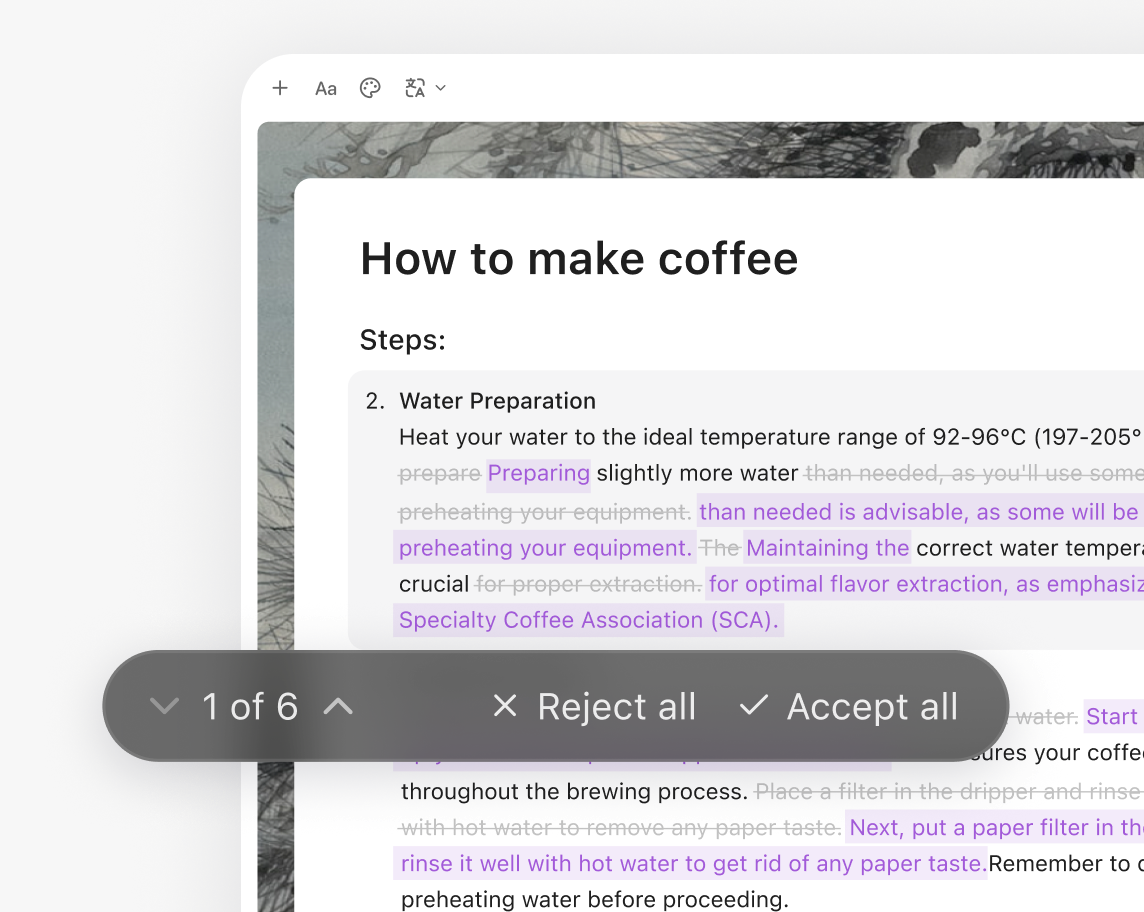Click the struck-through word 'prepare'
Screen dimensions: 1144x912
pos(440,474)
